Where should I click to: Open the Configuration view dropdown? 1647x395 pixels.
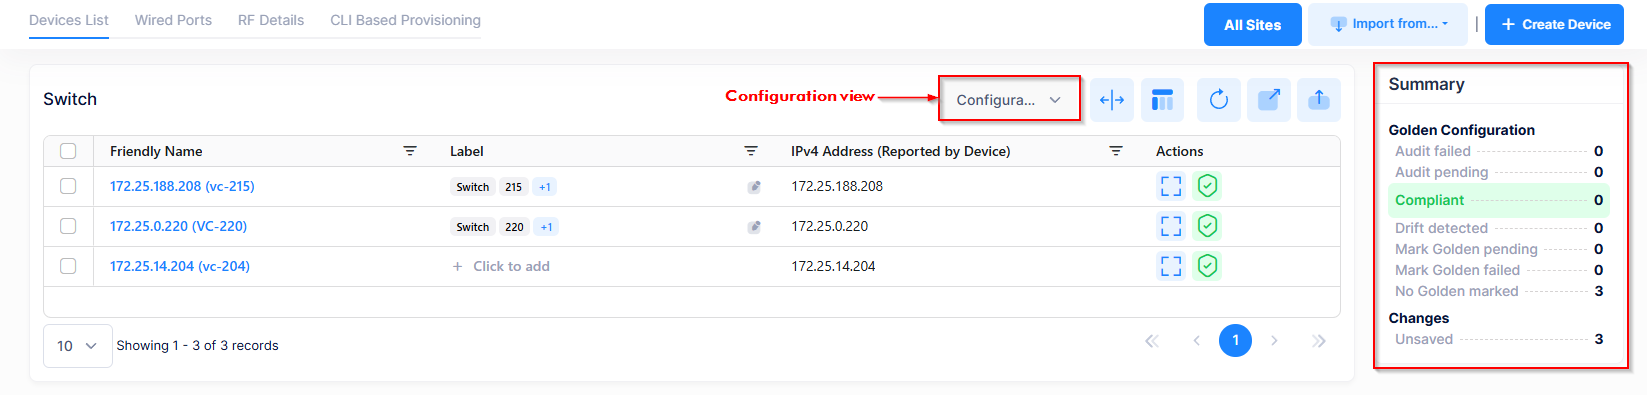coord(1009,99)
